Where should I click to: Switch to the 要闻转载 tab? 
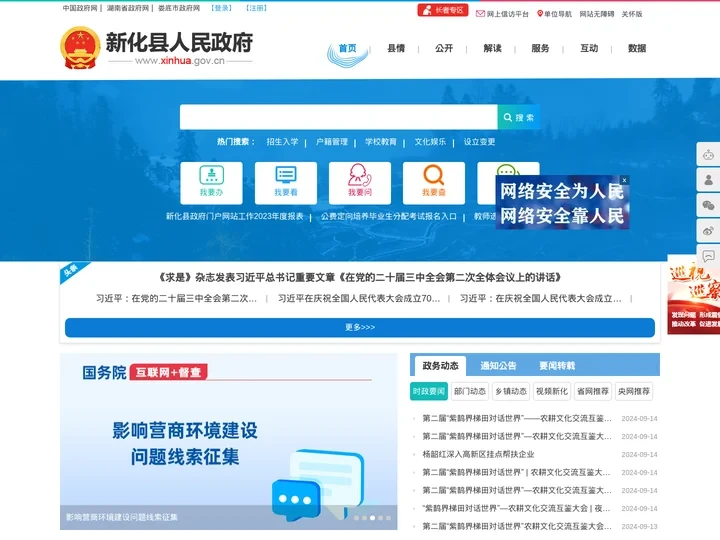tap(557, 366)
